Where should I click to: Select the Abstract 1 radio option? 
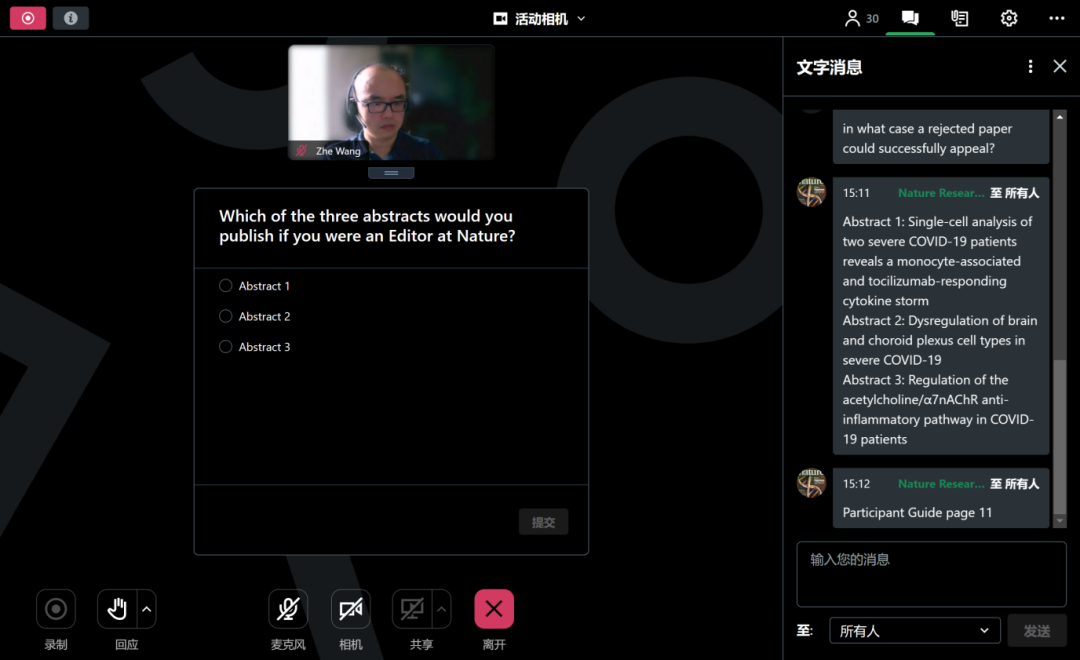[x=225, y=285]
